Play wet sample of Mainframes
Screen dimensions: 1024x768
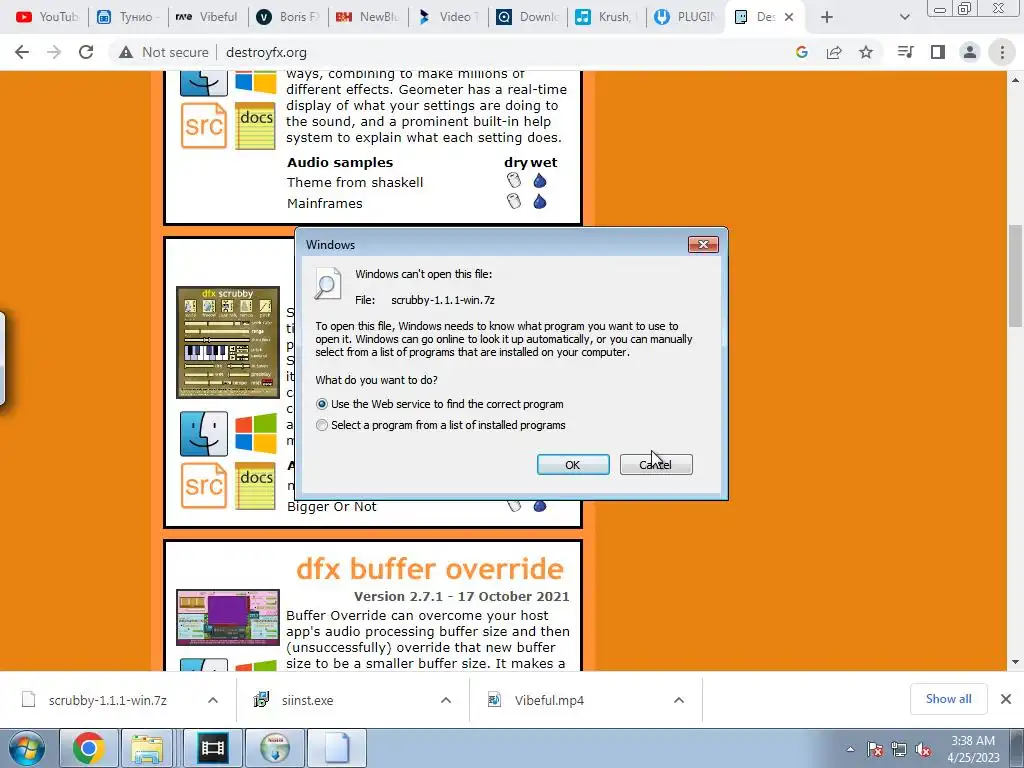click(x=539, y=202)
